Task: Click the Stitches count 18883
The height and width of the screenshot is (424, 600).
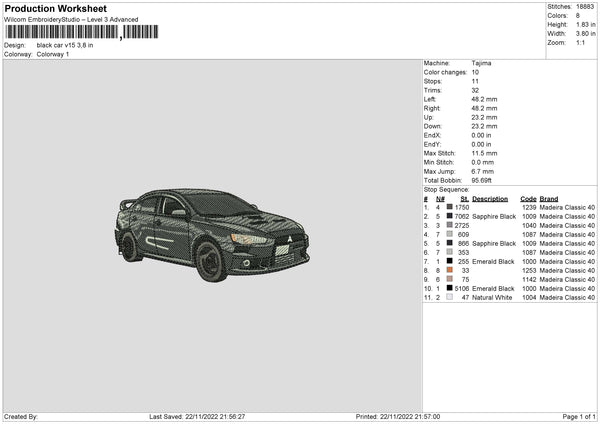Action: click(585, 7)
